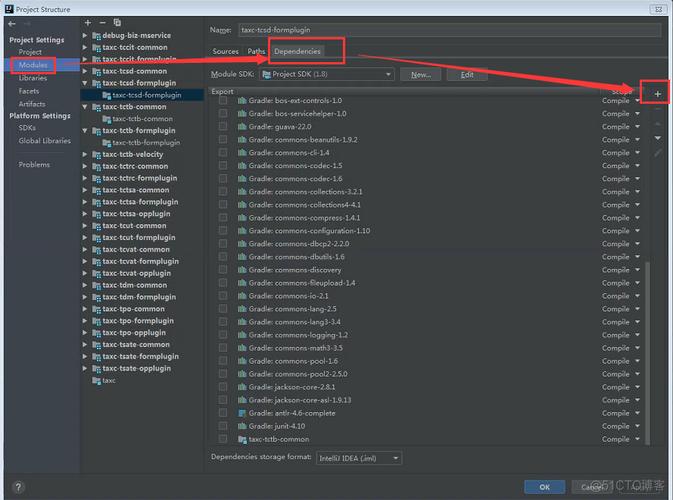Click the Edit SDK button
Screen dimensions: 673x500
(x=467, y=75)
